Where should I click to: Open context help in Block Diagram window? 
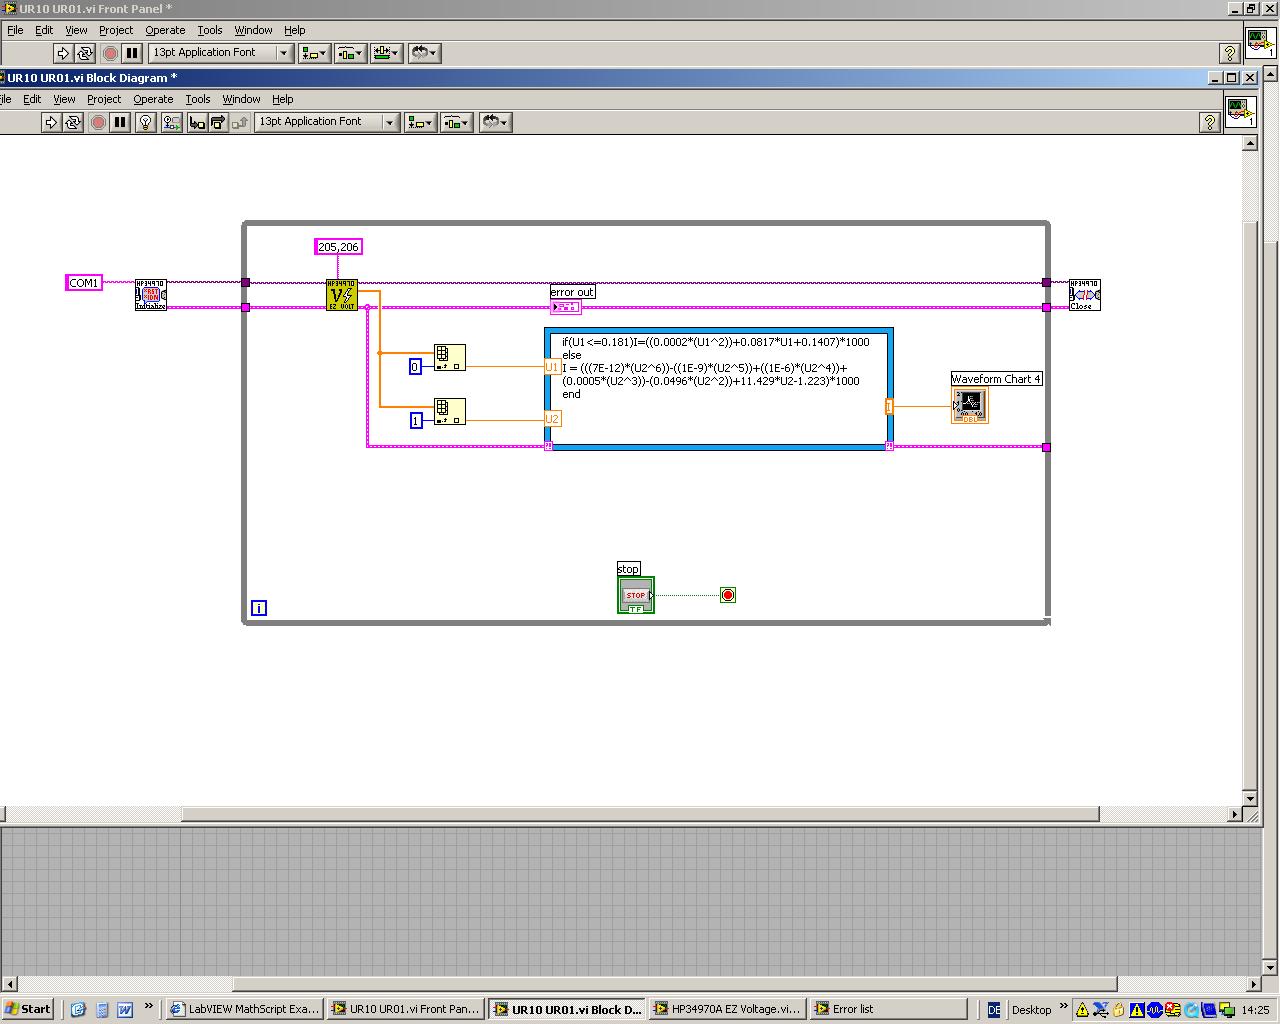[1209, 122]
